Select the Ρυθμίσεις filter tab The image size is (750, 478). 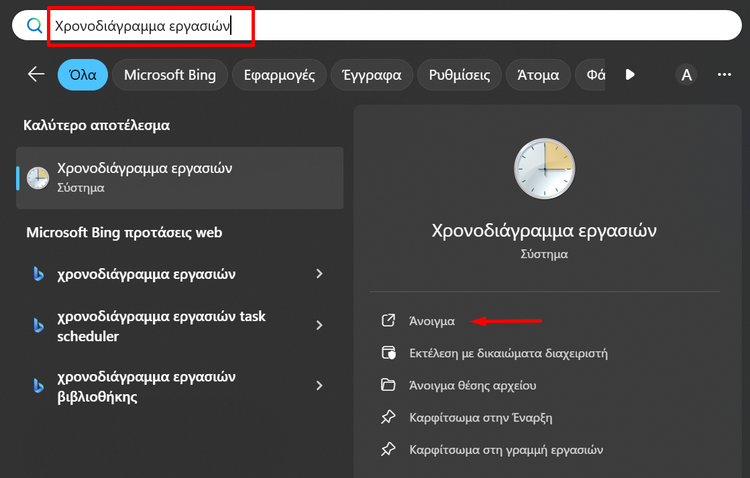459,75
